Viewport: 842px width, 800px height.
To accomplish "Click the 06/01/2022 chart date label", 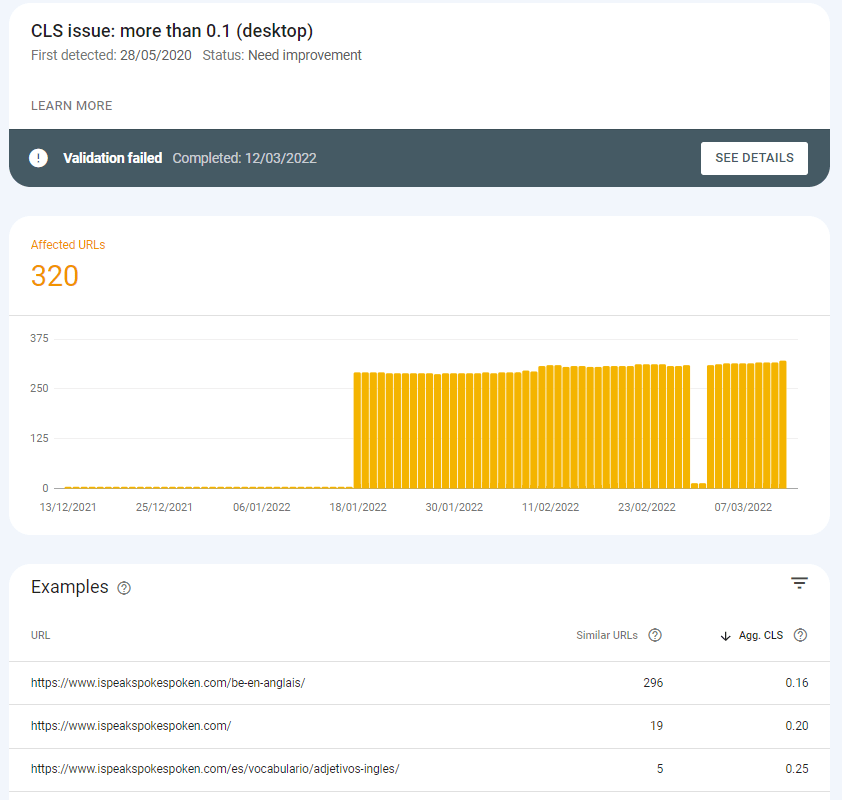I will click(x=262, y=507).
